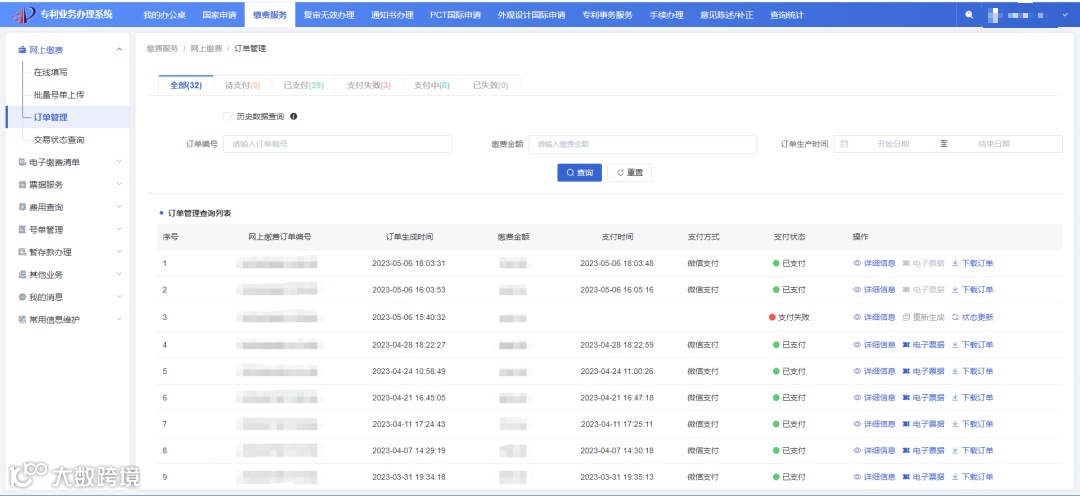Image resolution: width=1080 pixels, height=496 pixels.
Task: Click 下载订单 for order row 2
Action: (x=973, y=289)
